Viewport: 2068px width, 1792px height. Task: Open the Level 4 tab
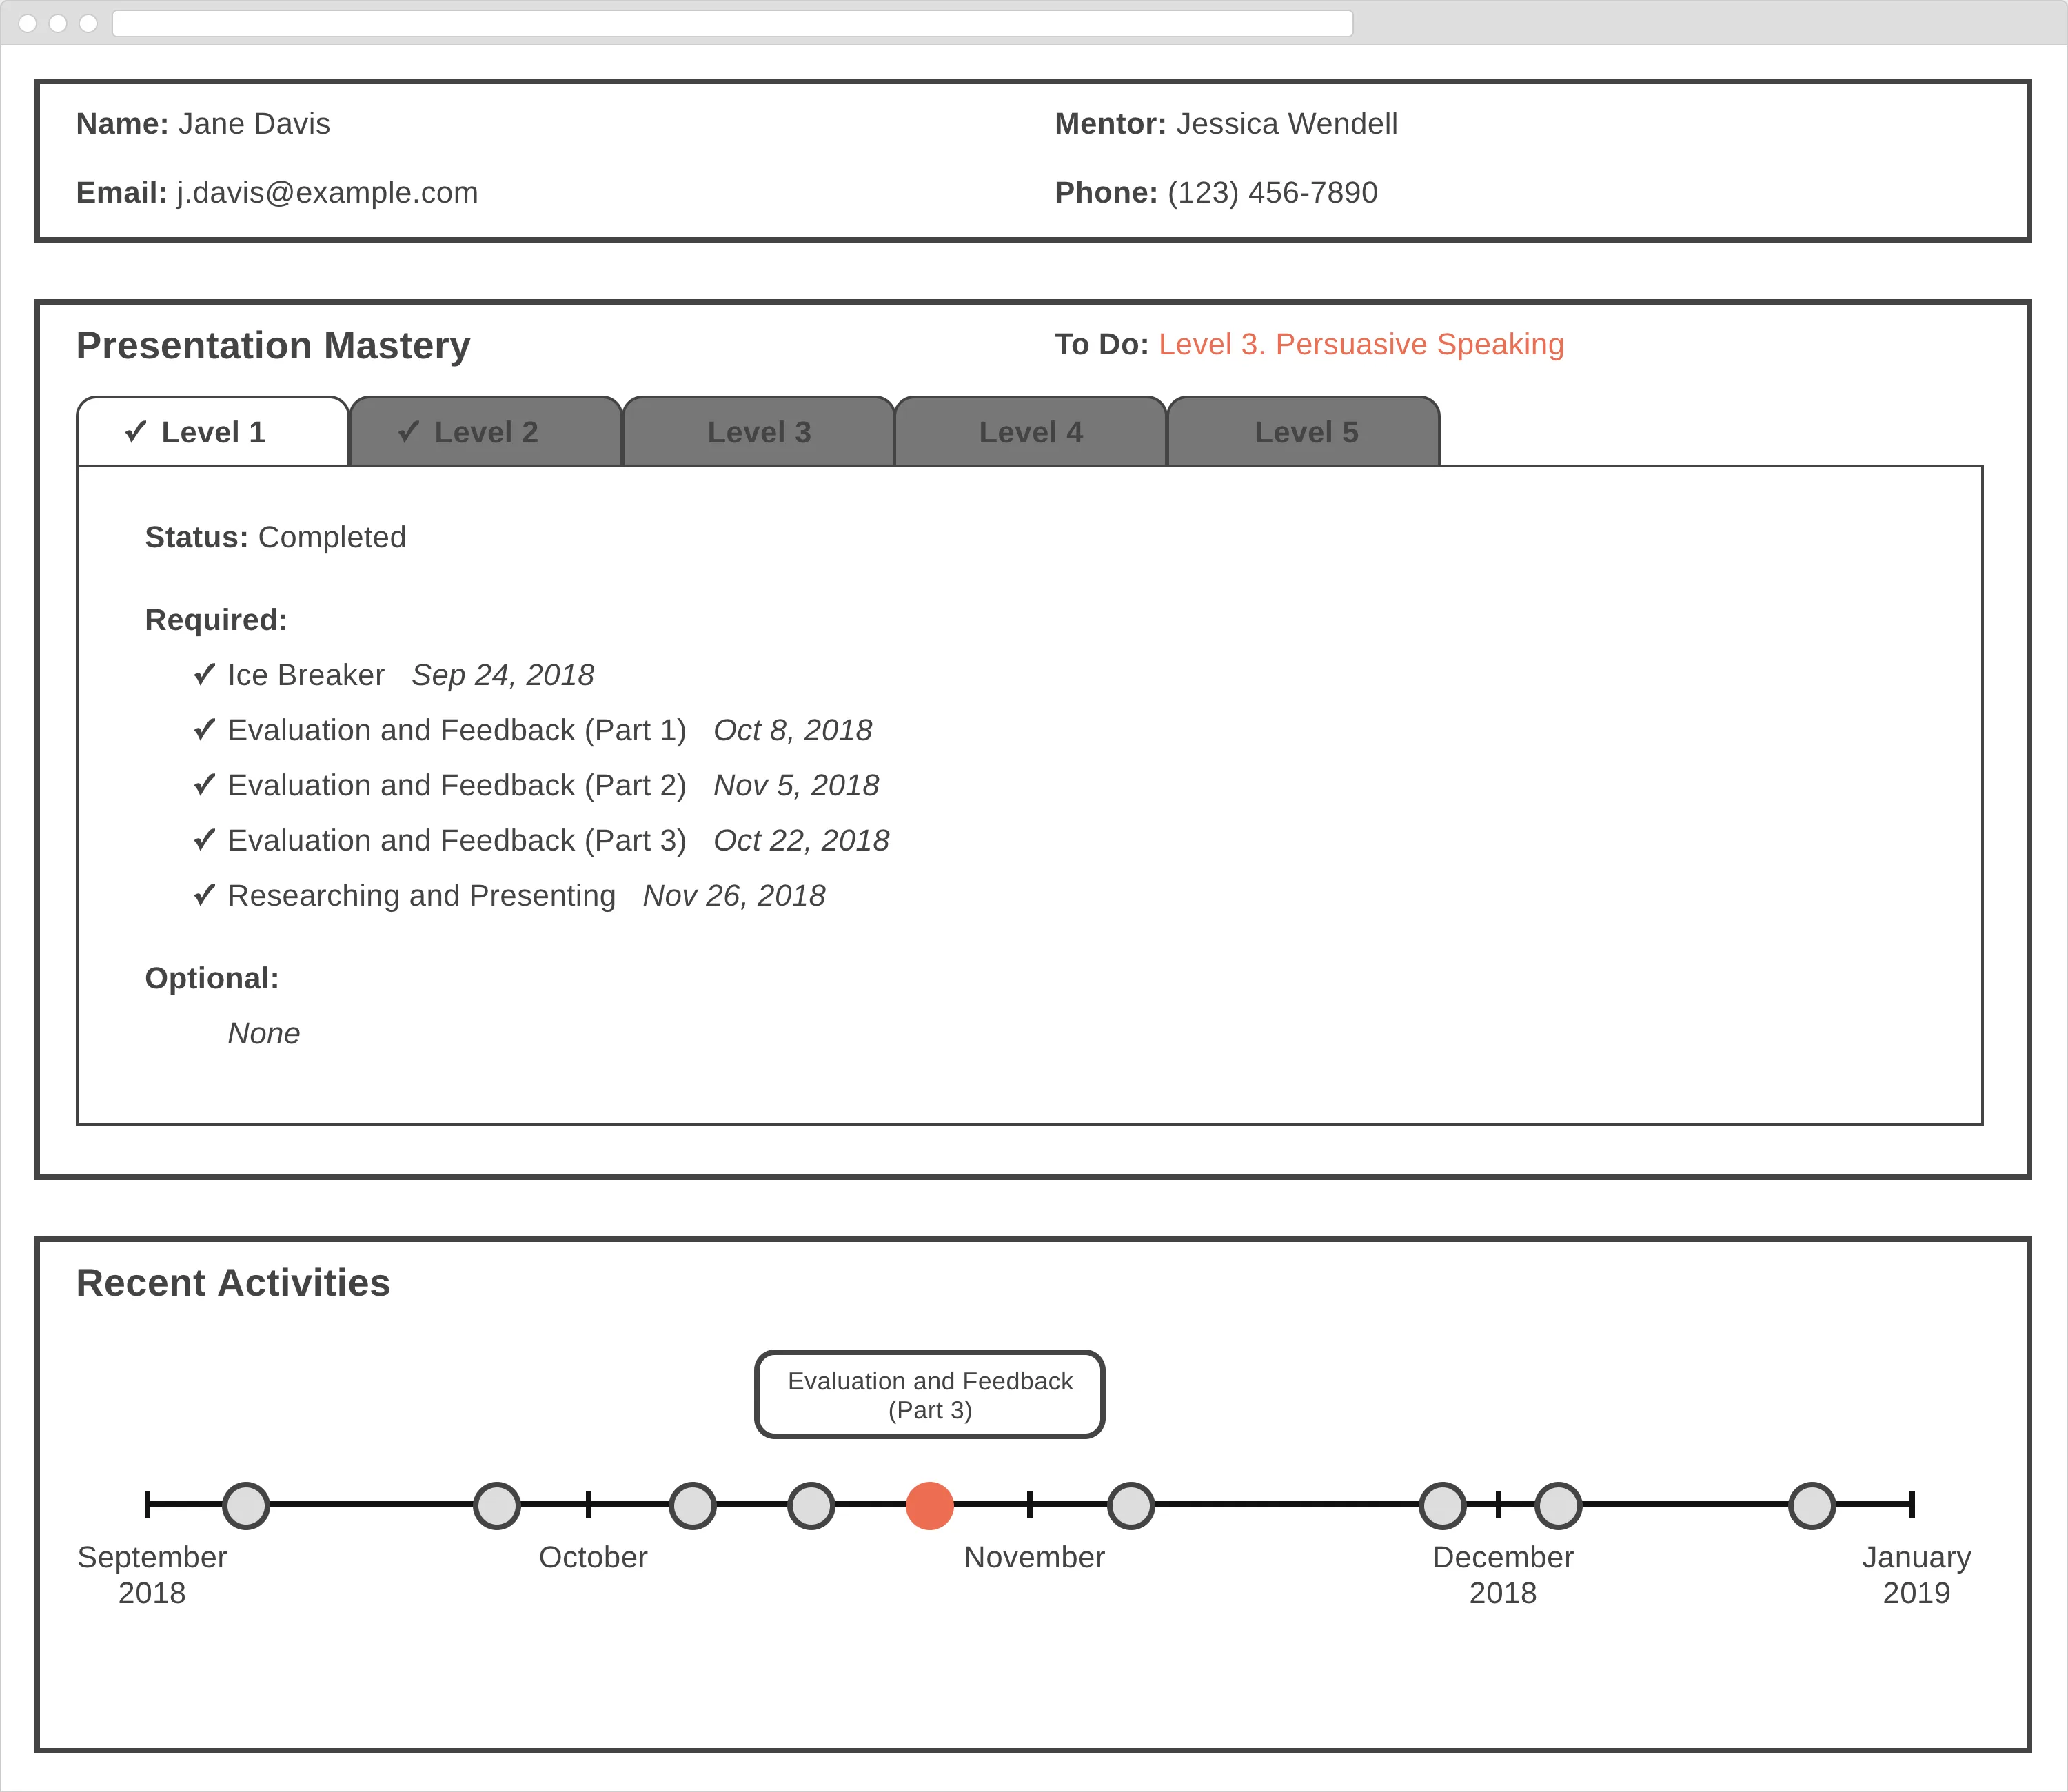pos(1031,432)
